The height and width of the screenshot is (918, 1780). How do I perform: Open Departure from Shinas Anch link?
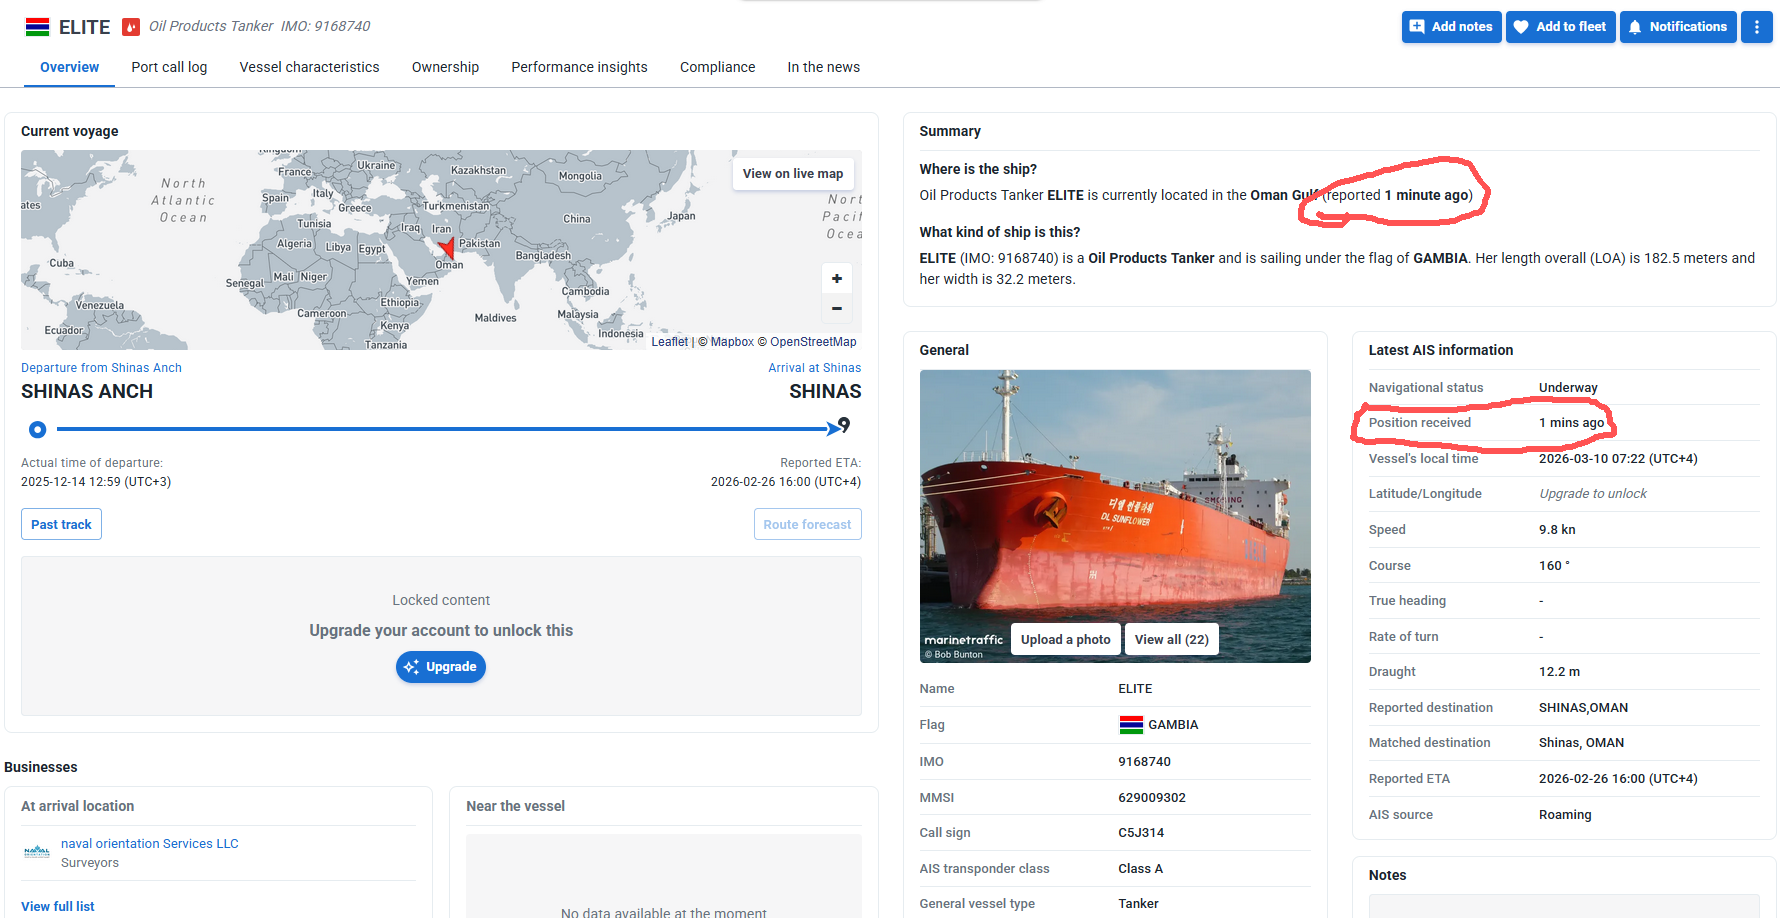pyautogui.click(x=101, y=368)
